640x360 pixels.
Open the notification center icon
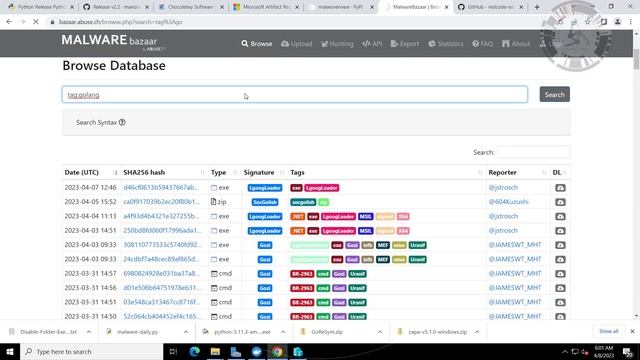coord(628,351)
